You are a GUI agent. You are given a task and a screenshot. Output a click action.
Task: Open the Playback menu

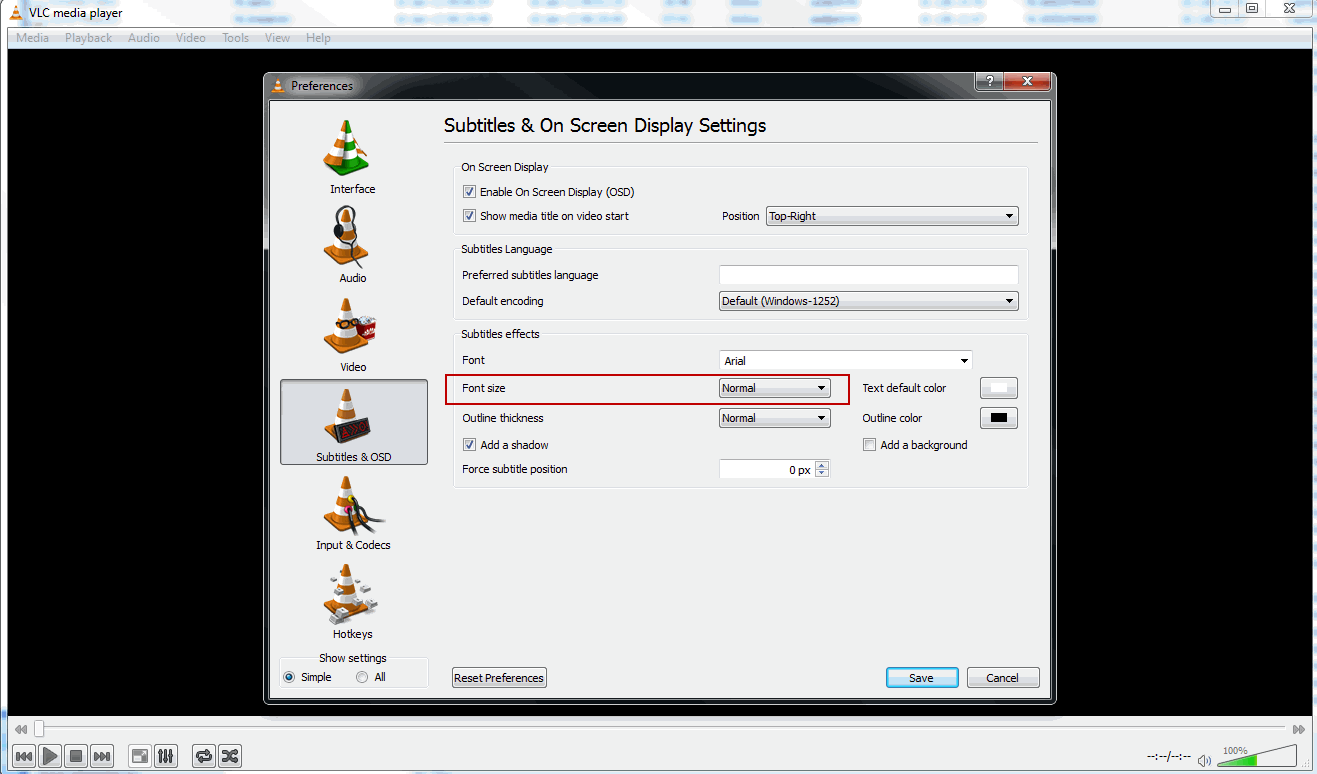(88, 38)
